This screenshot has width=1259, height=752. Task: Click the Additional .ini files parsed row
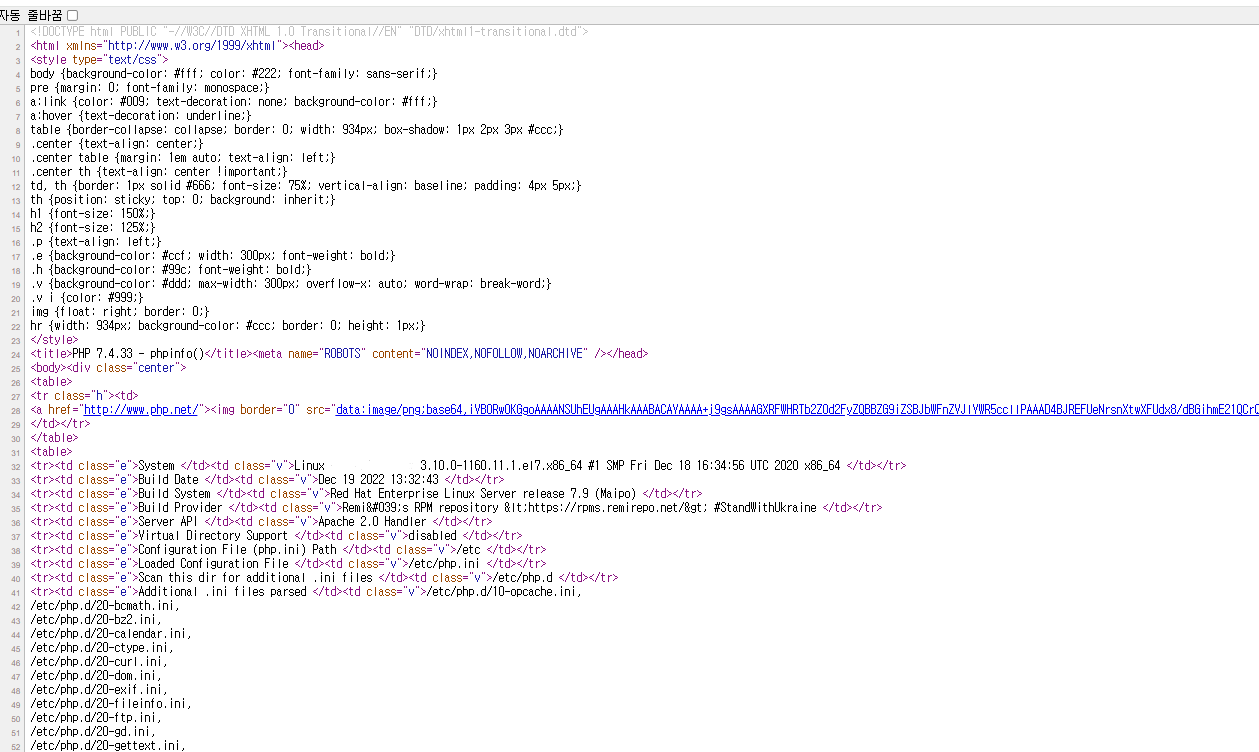click(x=306, y=592)
